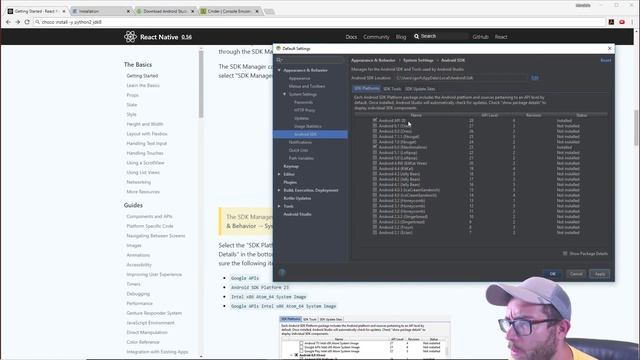Expand the Editor settings node

click(279, 174)
